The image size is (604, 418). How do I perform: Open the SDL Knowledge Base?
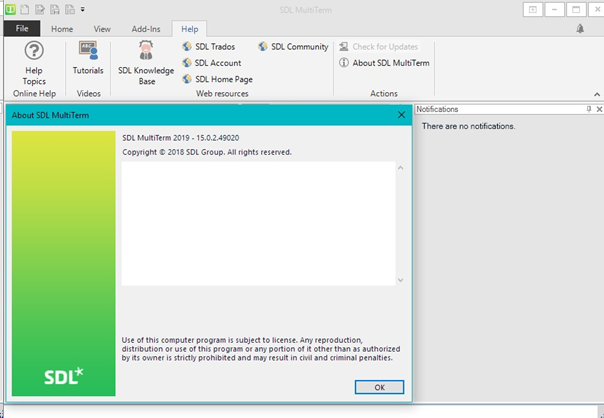tap(146, 63)
